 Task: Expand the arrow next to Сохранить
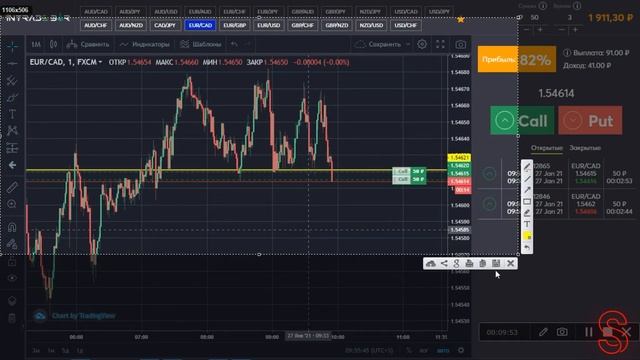[x=408, y=44]
